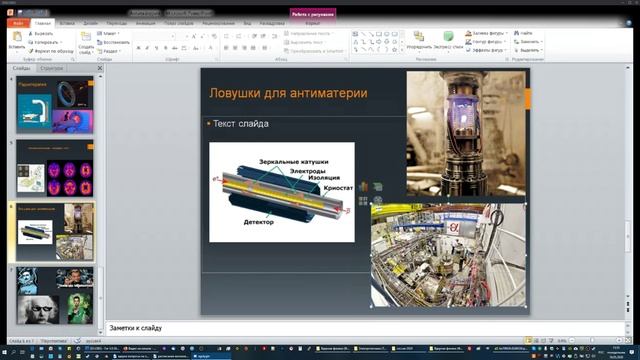640x360 pixels.
Task: Close the slides thumbnail pane
Action: pos(100,68)
